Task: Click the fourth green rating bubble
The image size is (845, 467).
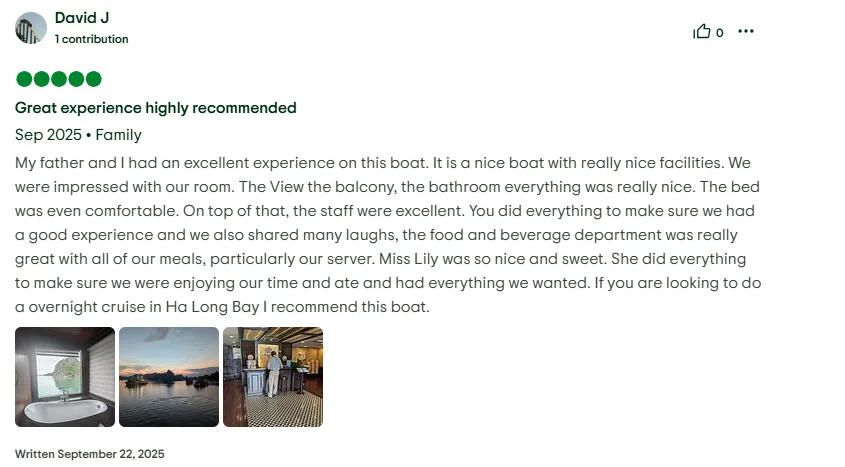Action: click(76, 79)
